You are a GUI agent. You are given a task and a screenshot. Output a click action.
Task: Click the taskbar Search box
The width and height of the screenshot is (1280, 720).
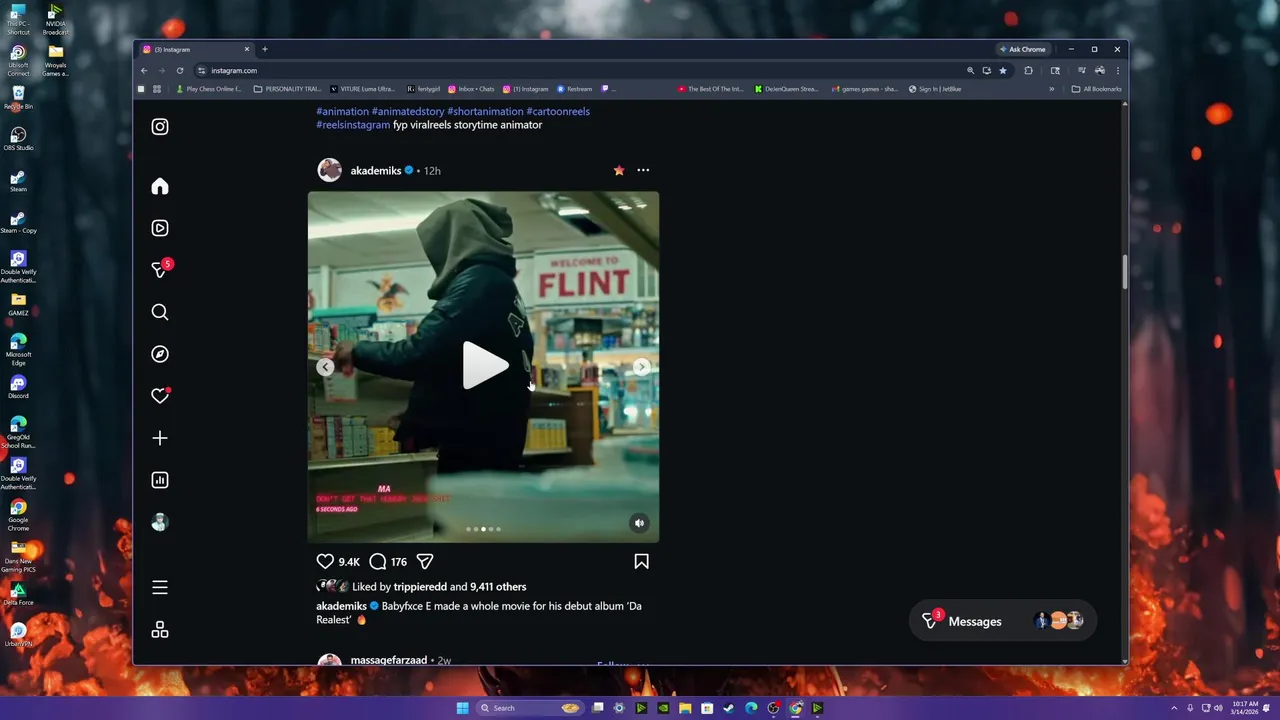(530, 708)
